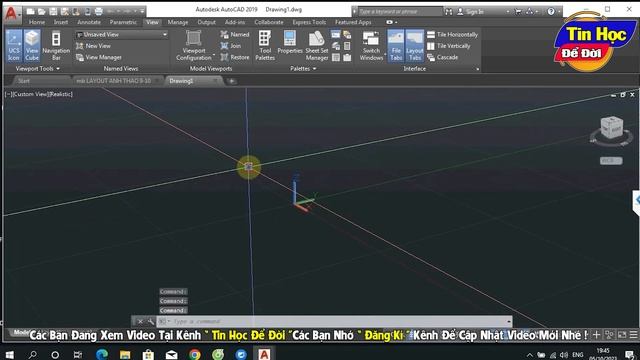Switch to Featured Apps ribbon tab
Screen dimensions: 640x360
coord(353,22)
